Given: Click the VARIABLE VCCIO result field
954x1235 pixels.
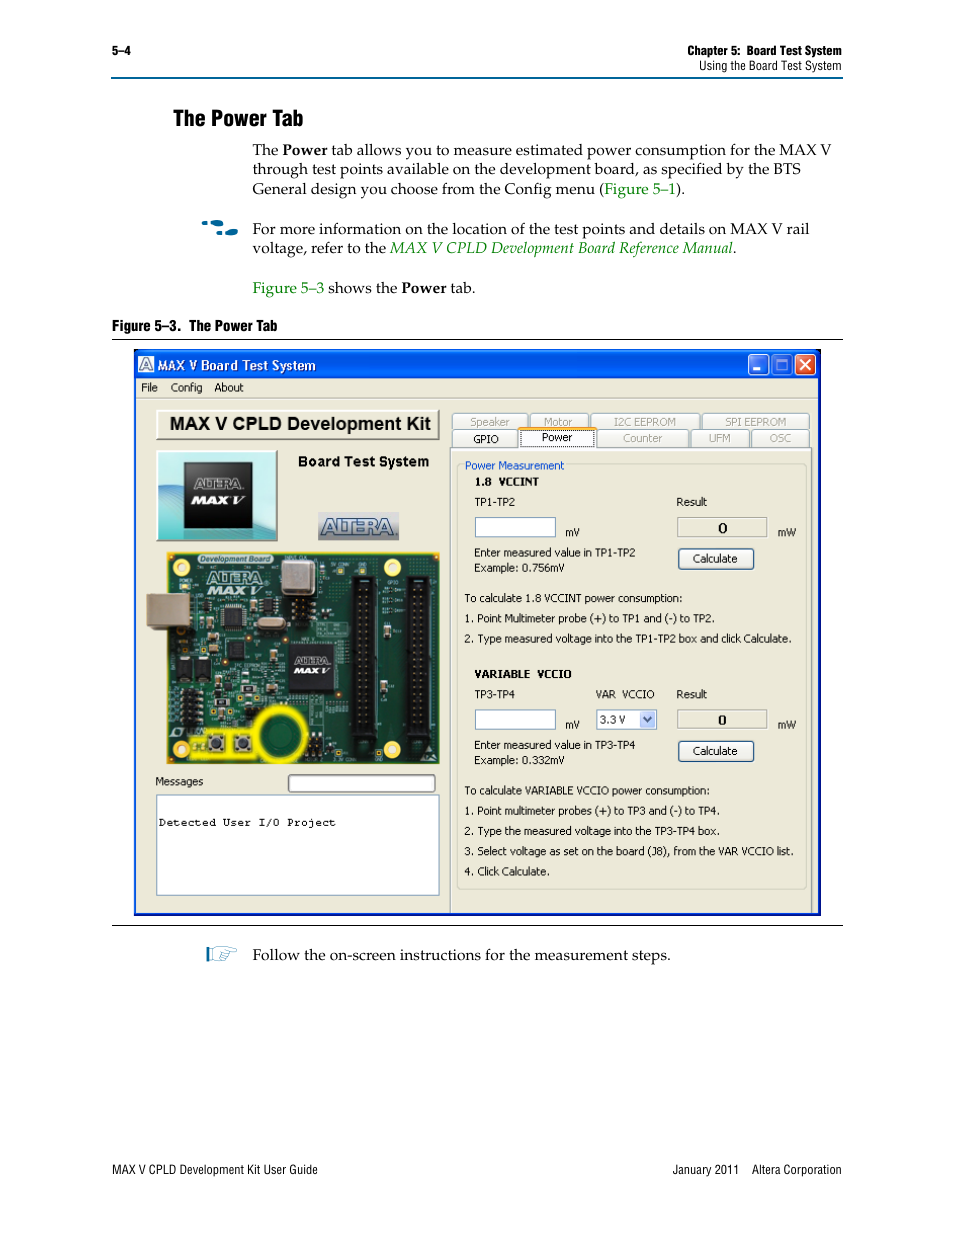Looking at the screenshot, I should (x=722, y=719).
